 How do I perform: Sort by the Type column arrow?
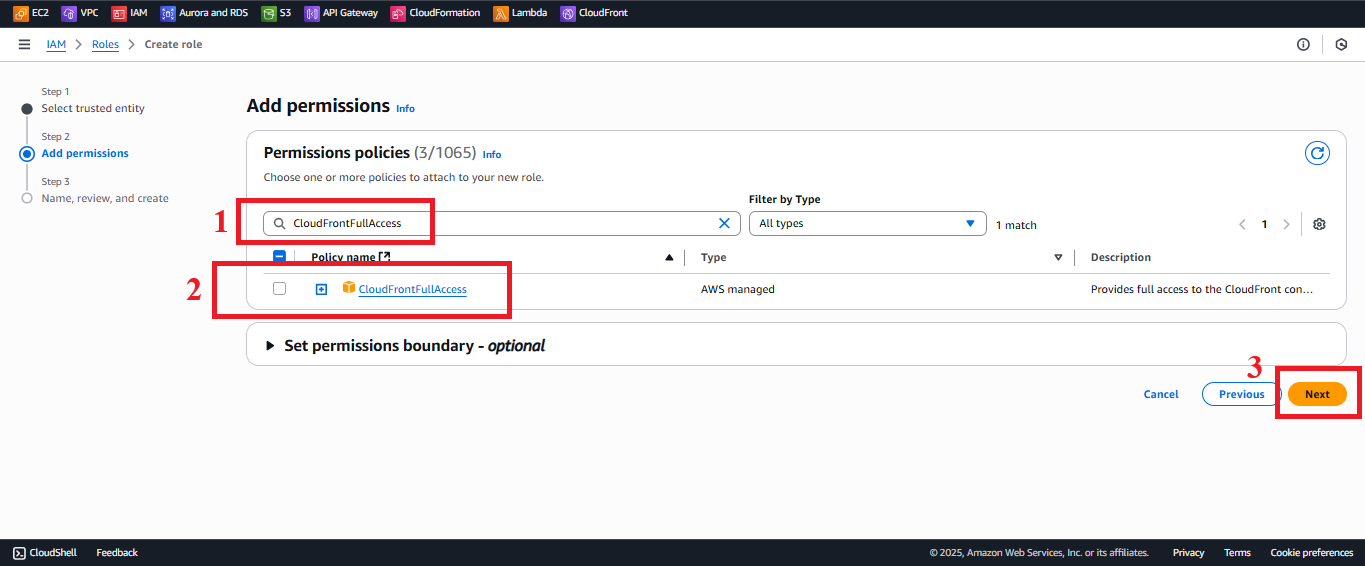point(1058,258)
